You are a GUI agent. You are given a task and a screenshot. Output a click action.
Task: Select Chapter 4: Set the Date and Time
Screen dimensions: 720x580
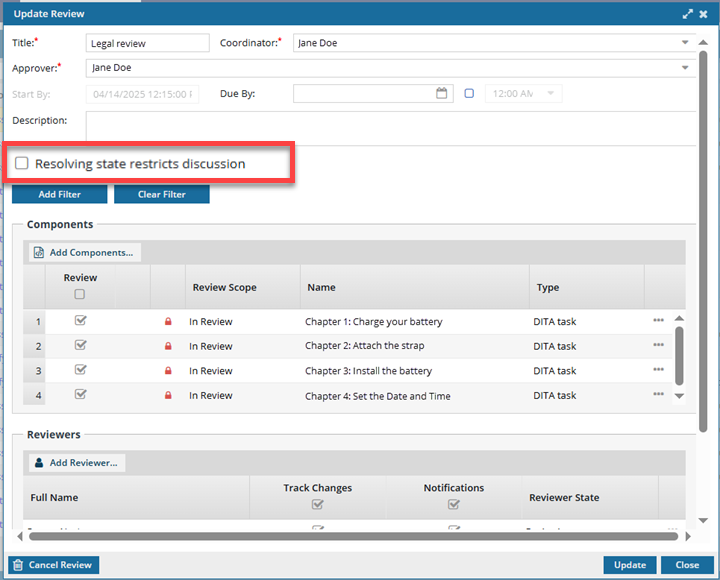pyautogui.click(x=377, y=396)
